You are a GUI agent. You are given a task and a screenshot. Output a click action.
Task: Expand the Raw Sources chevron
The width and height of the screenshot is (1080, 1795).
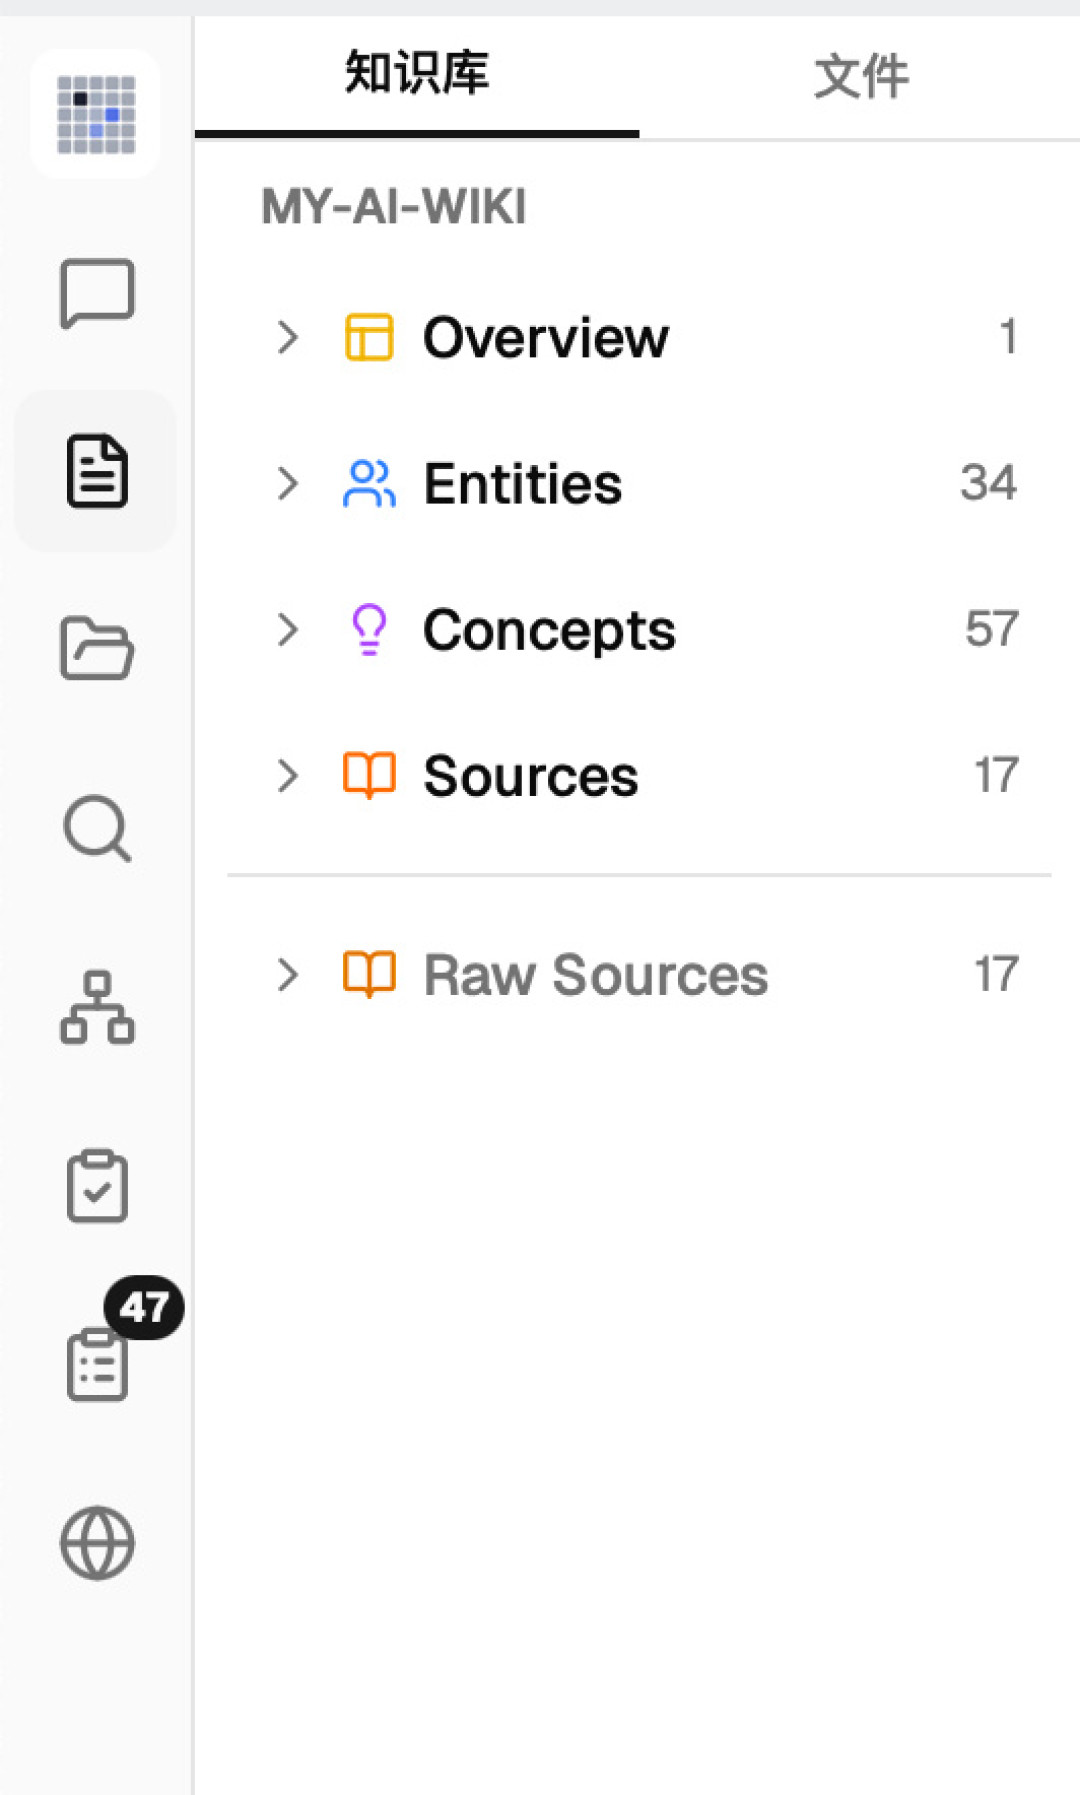288,975
